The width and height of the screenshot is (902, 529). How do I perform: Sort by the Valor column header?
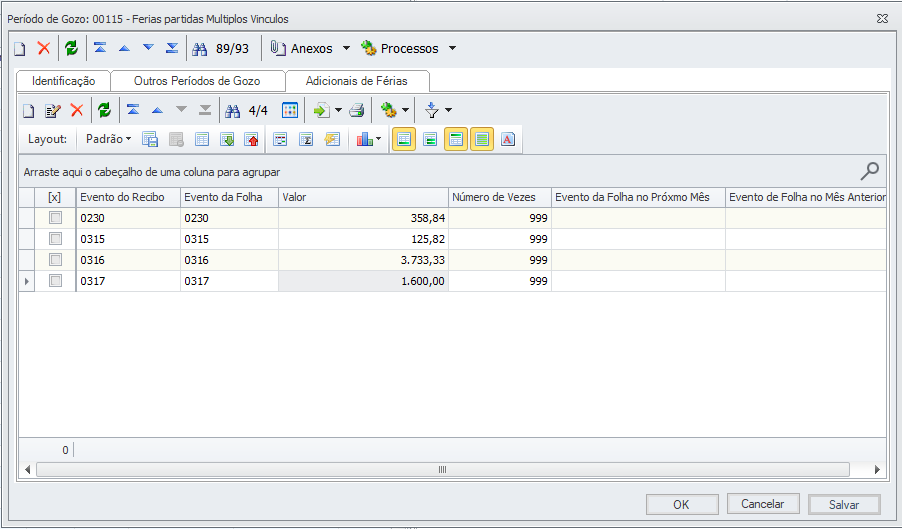pyautogui.click(x=364, y=197)
